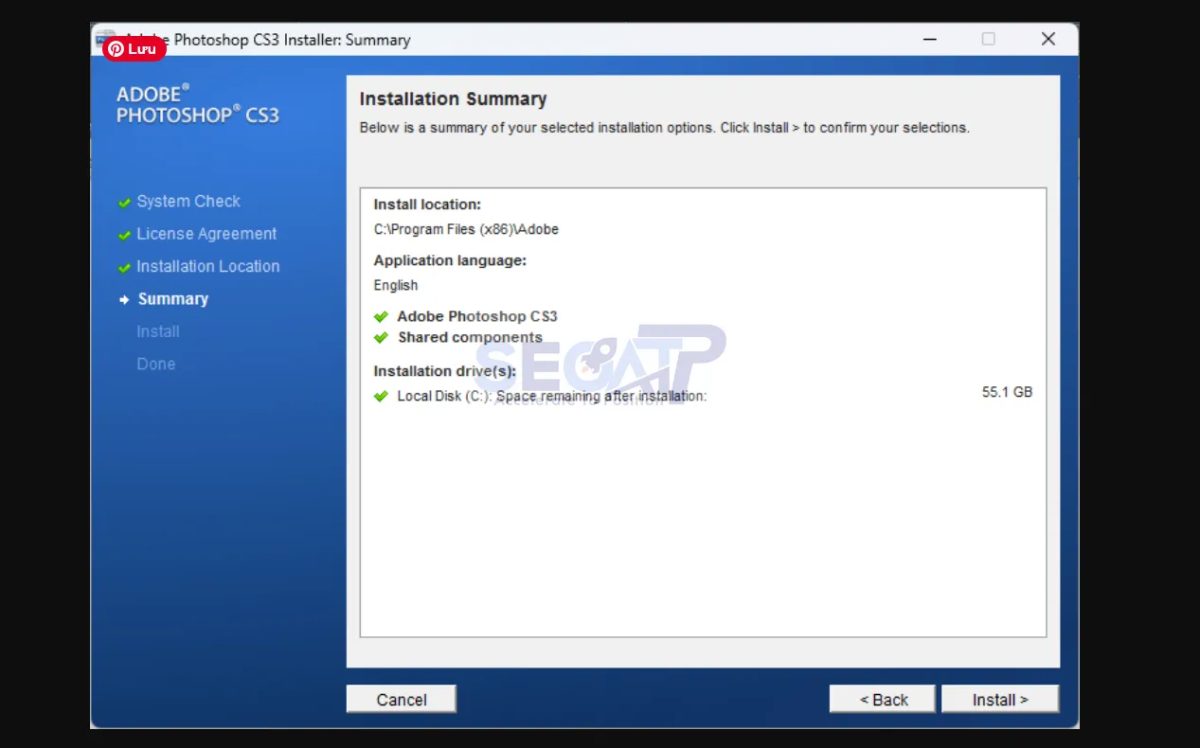Click the green checkmark beside Installation Location
The image size is (1200, 748).
click(x=124, y=268)
